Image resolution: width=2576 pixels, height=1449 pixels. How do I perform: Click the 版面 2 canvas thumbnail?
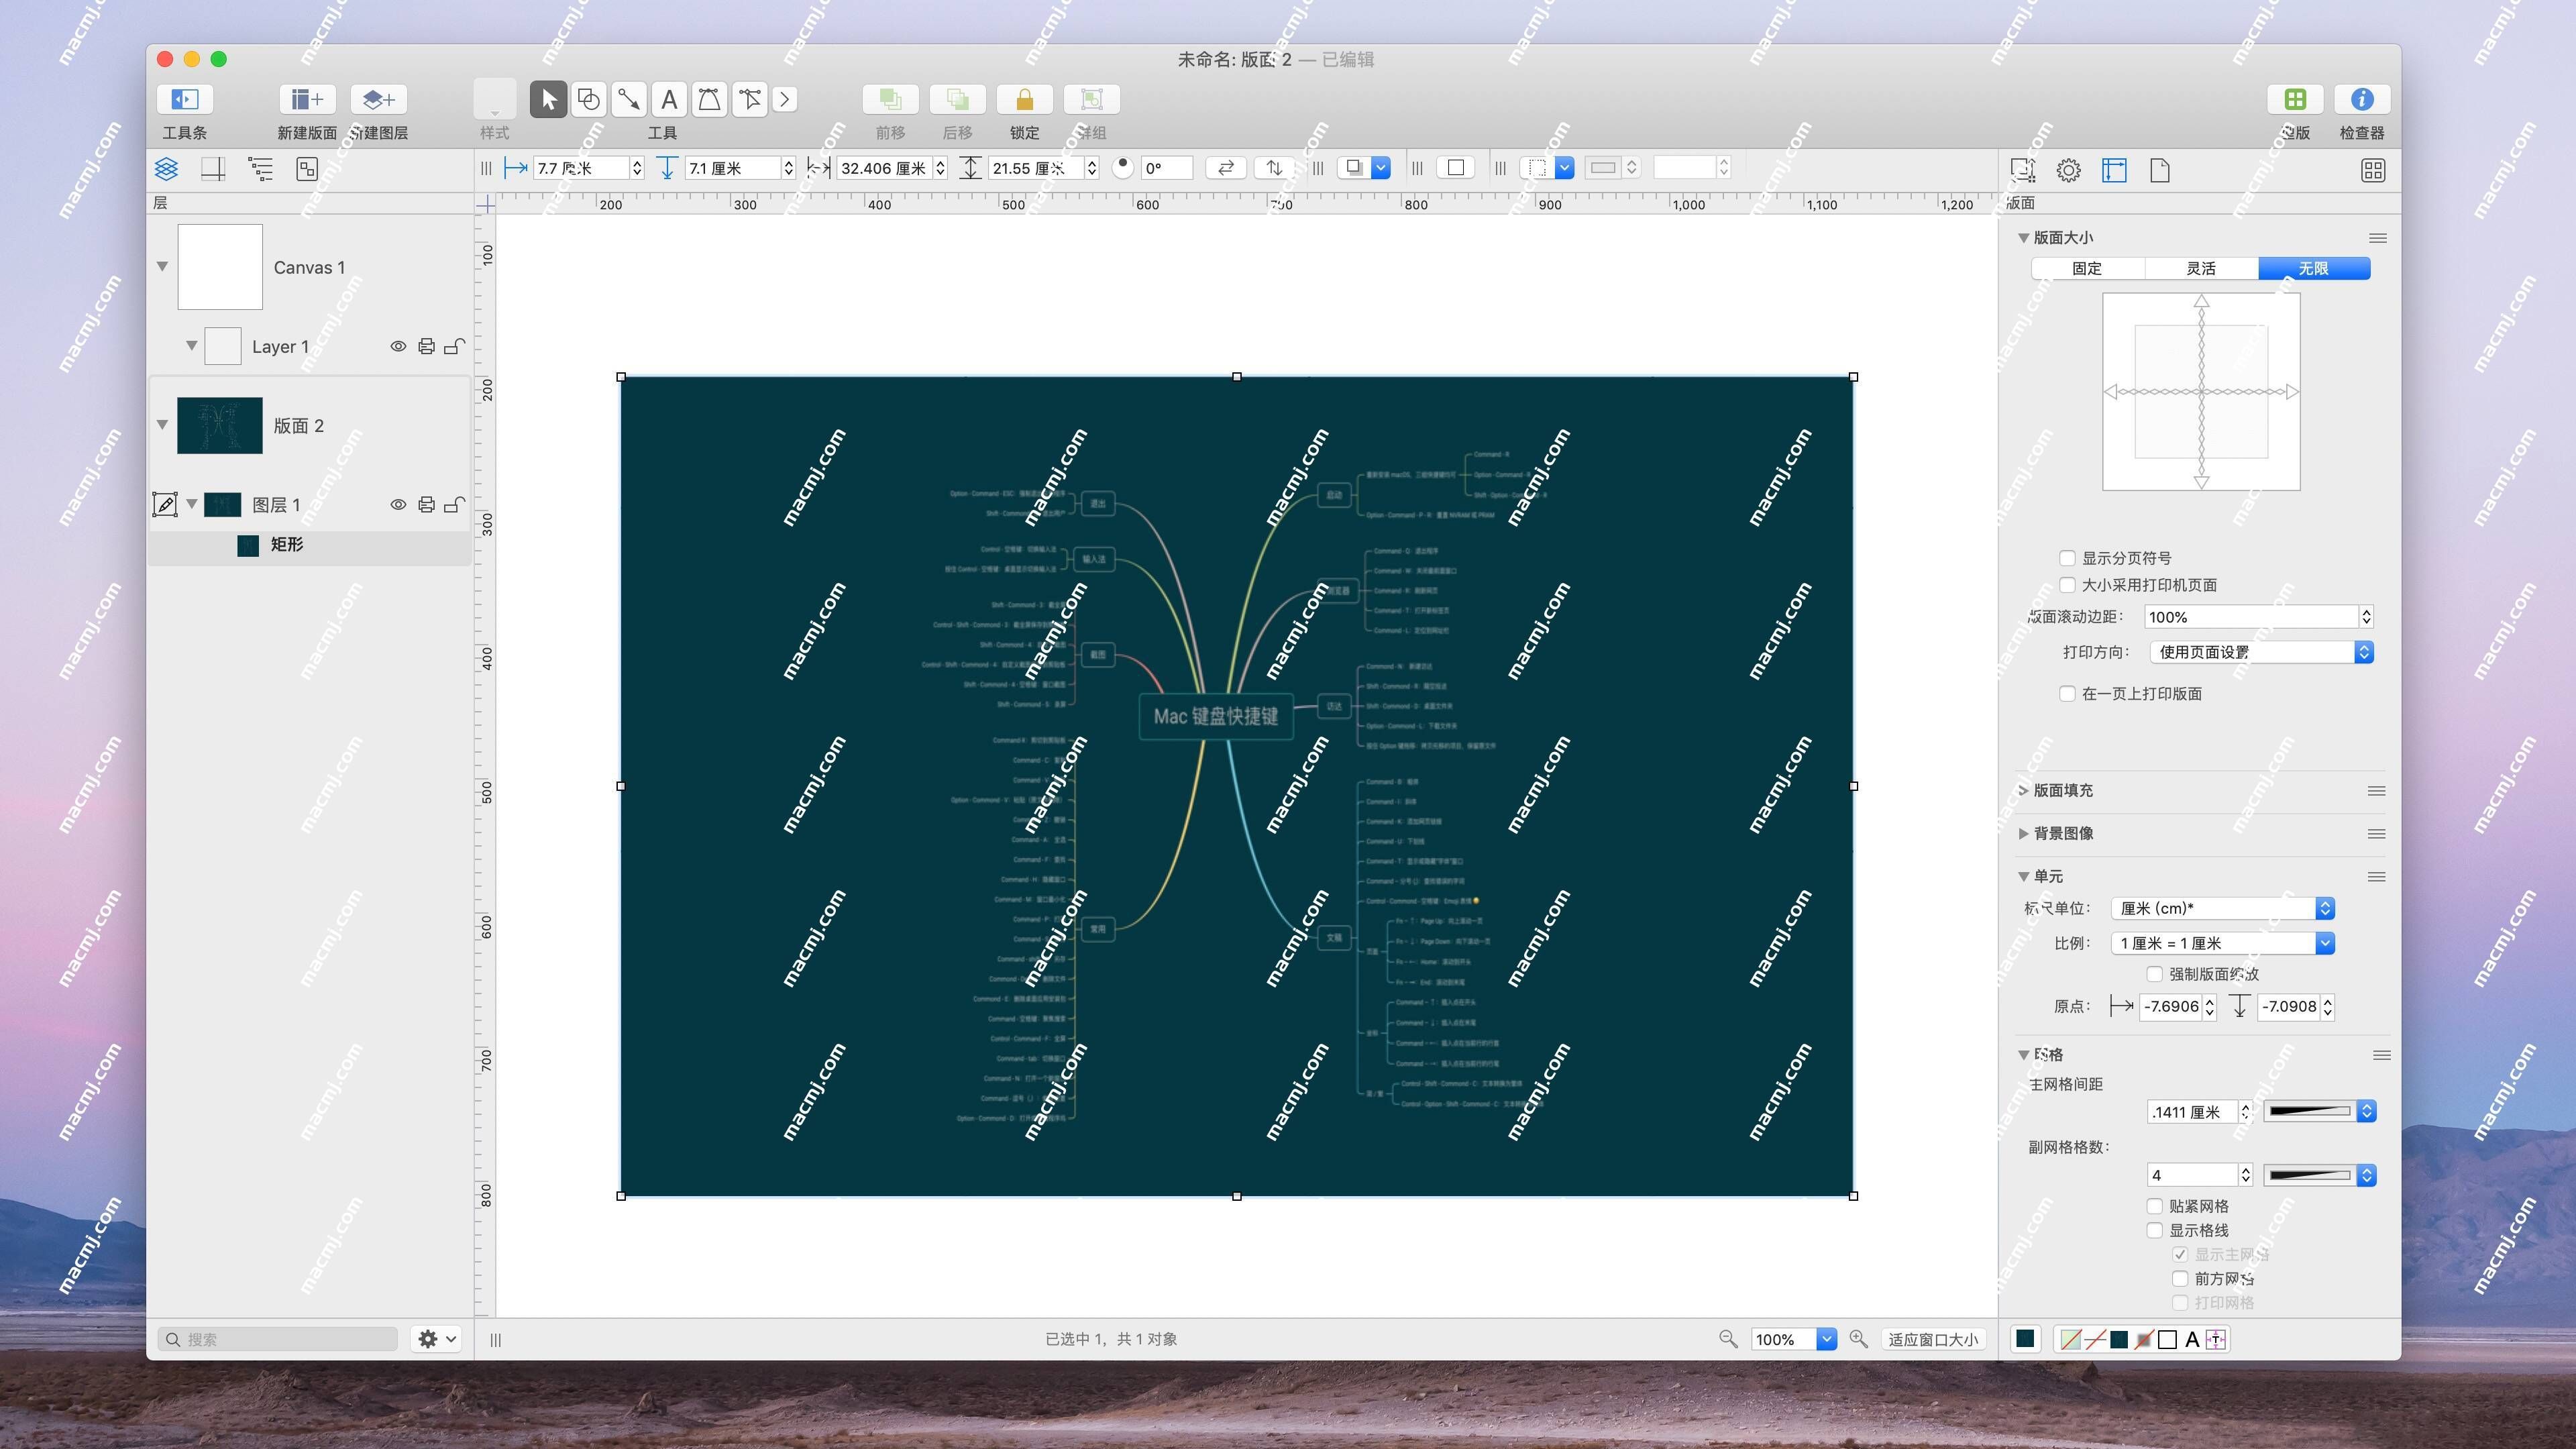coord(220,425)
